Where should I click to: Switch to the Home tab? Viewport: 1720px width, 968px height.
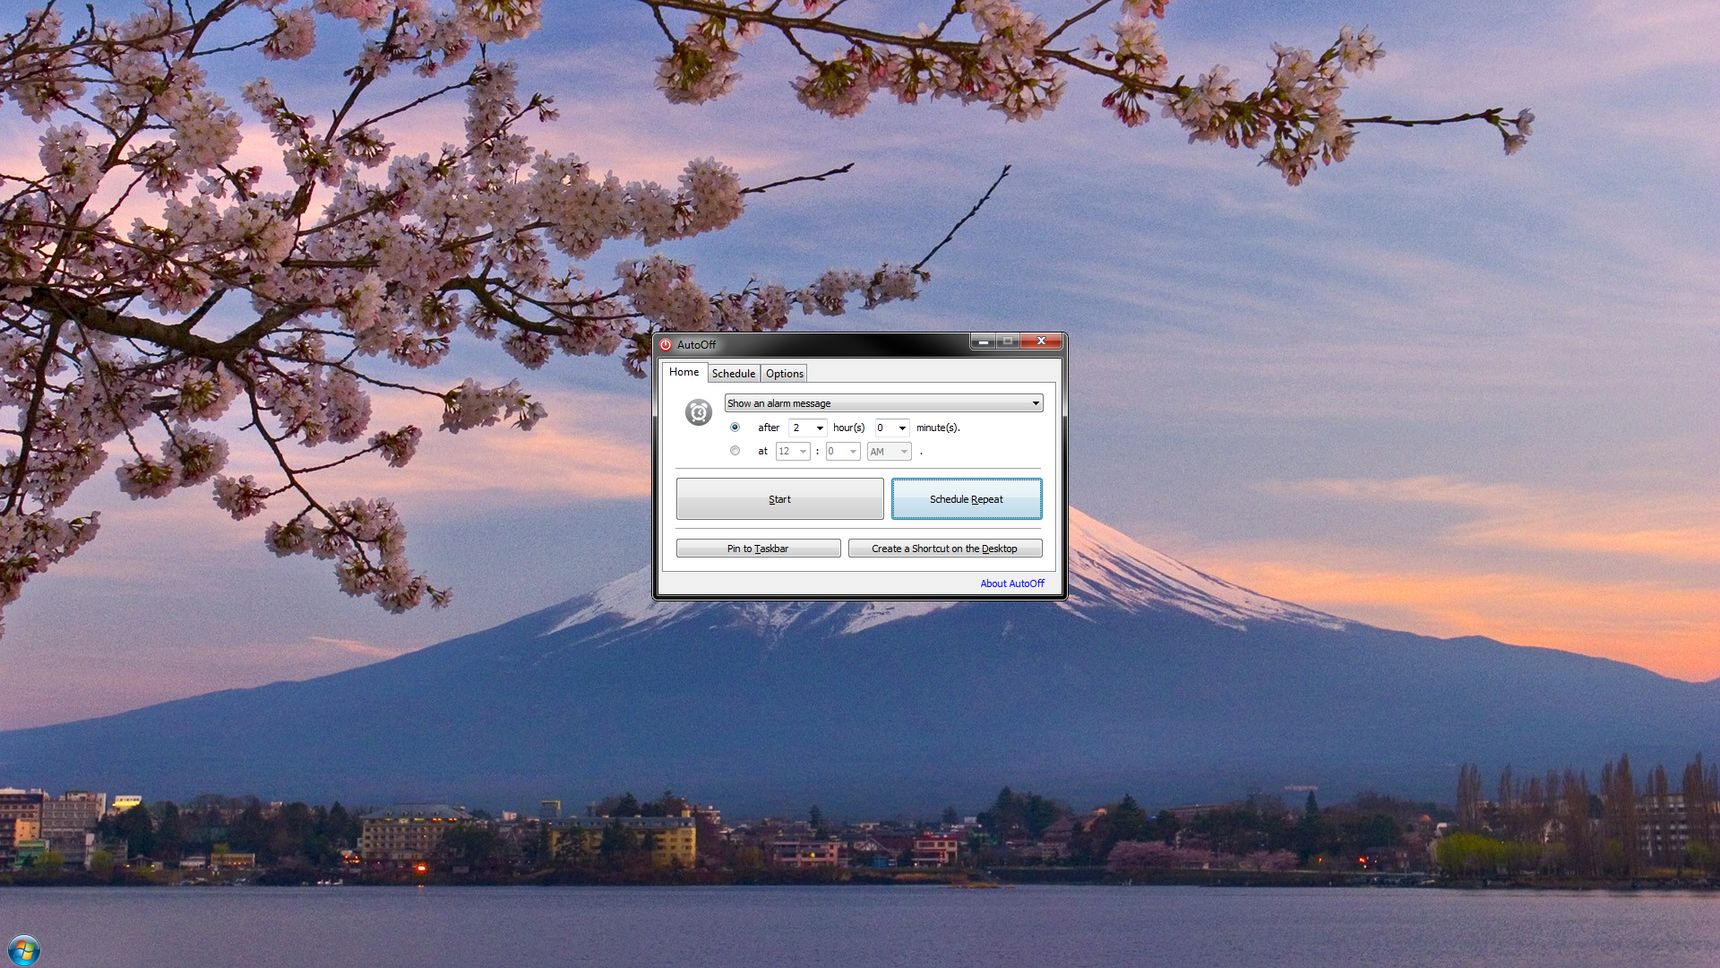click(684, 372)
